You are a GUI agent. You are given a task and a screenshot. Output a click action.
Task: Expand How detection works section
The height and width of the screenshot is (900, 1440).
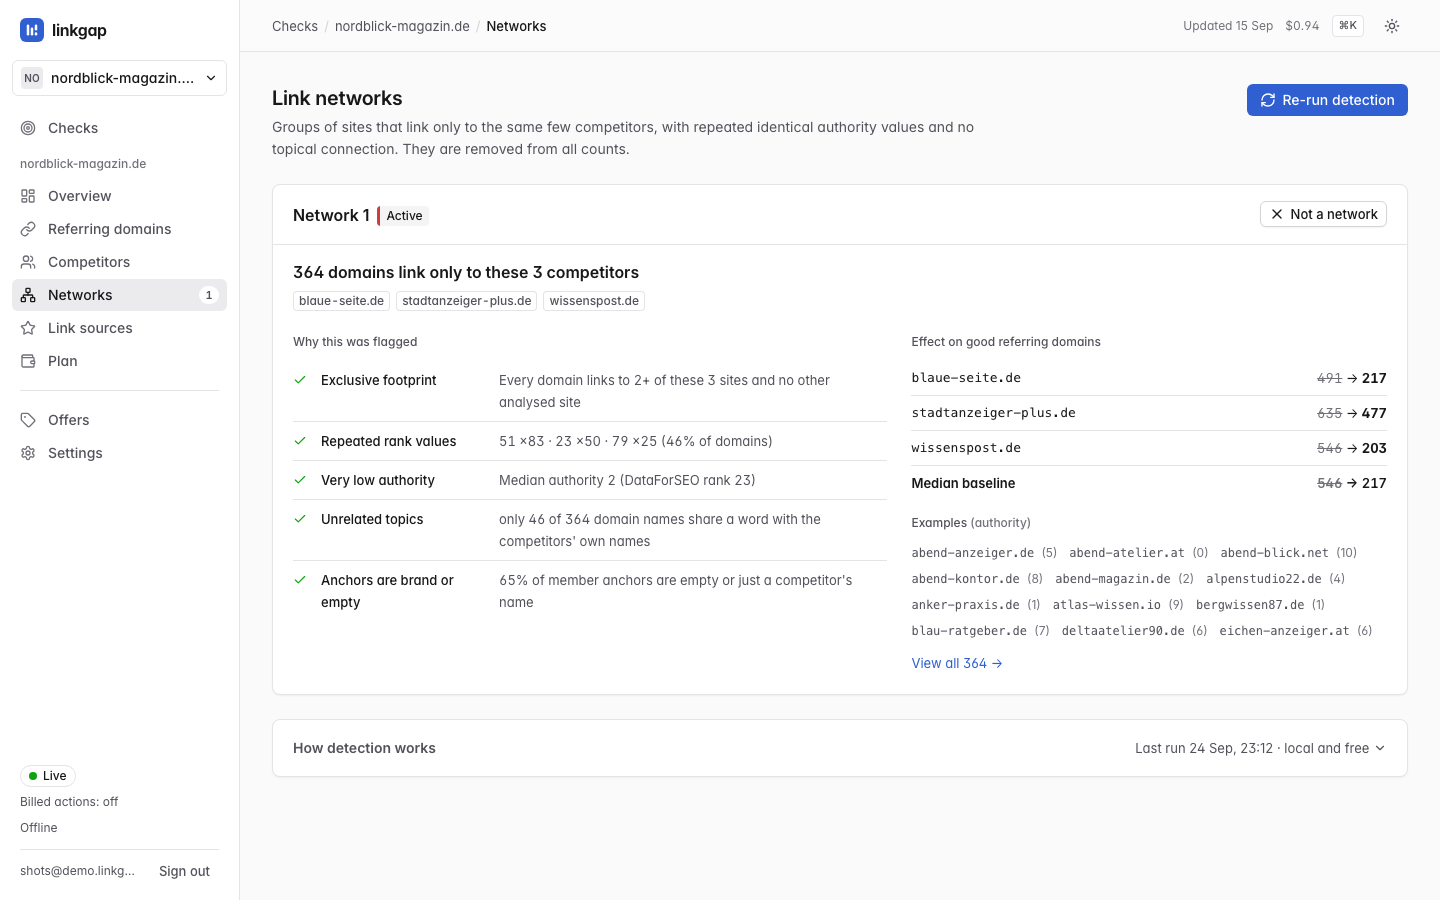[840, 748]
